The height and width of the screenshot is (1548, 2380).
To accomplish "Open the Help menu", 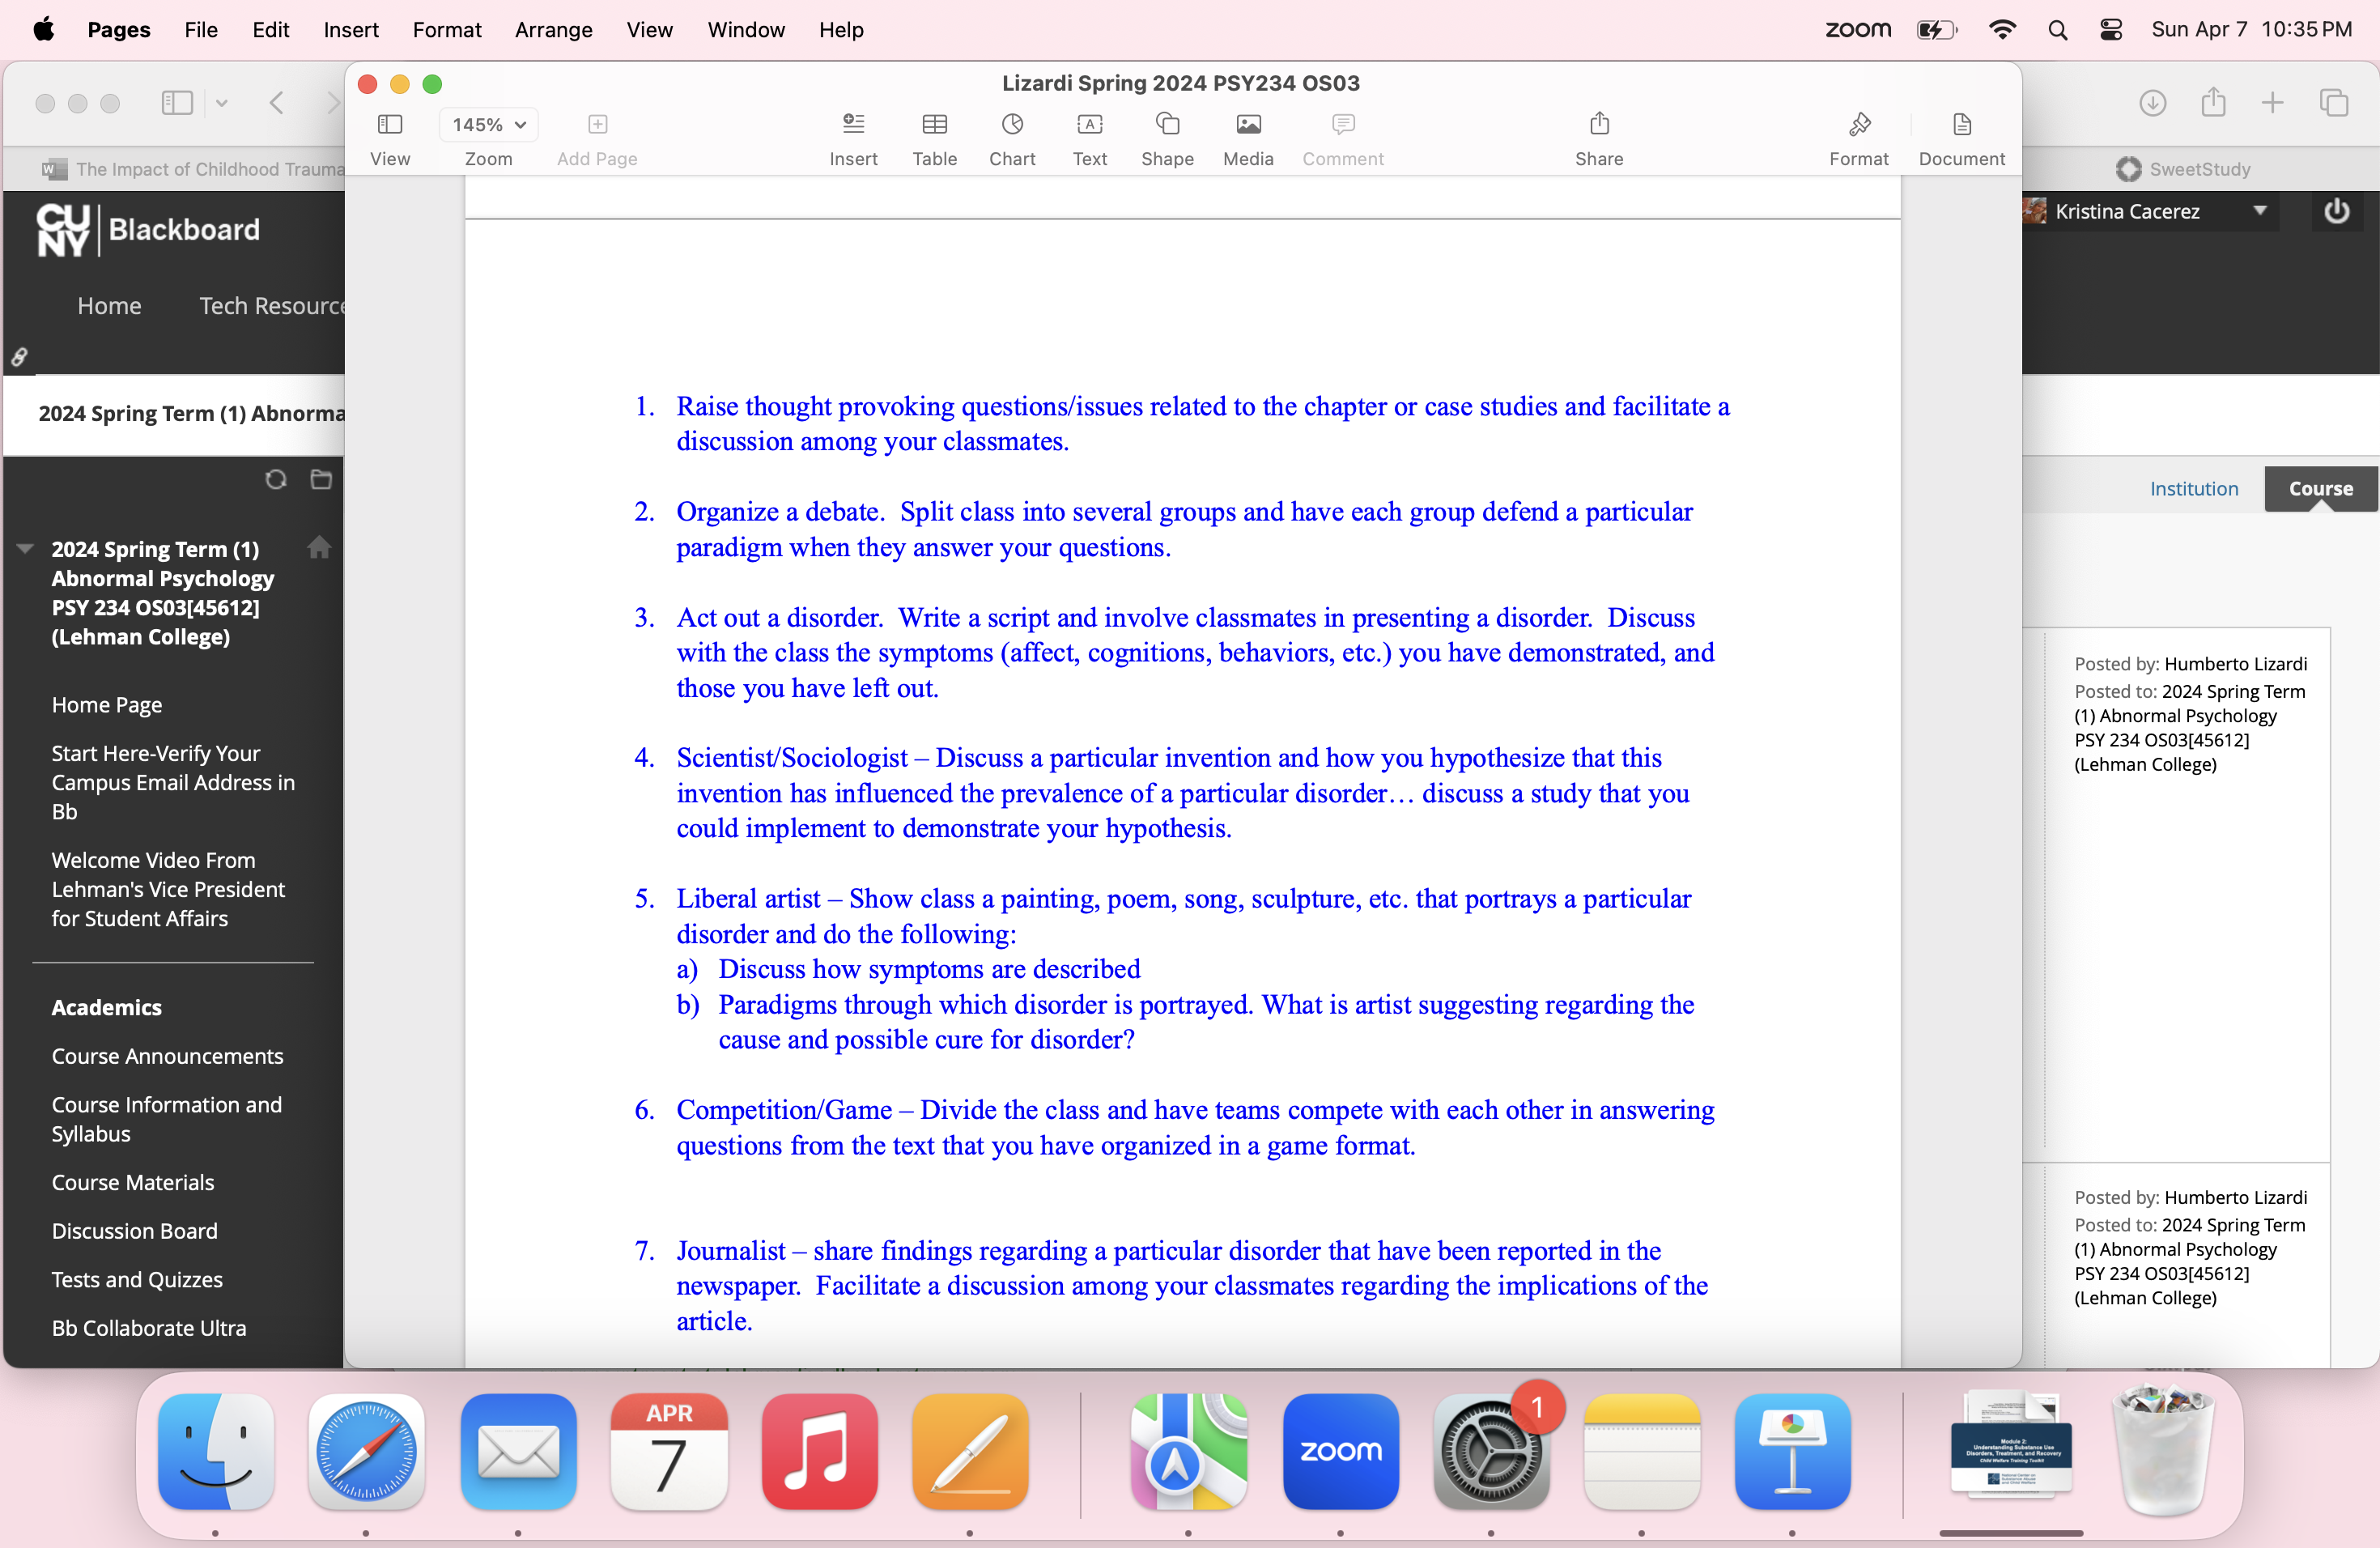I will coord(841,30).
